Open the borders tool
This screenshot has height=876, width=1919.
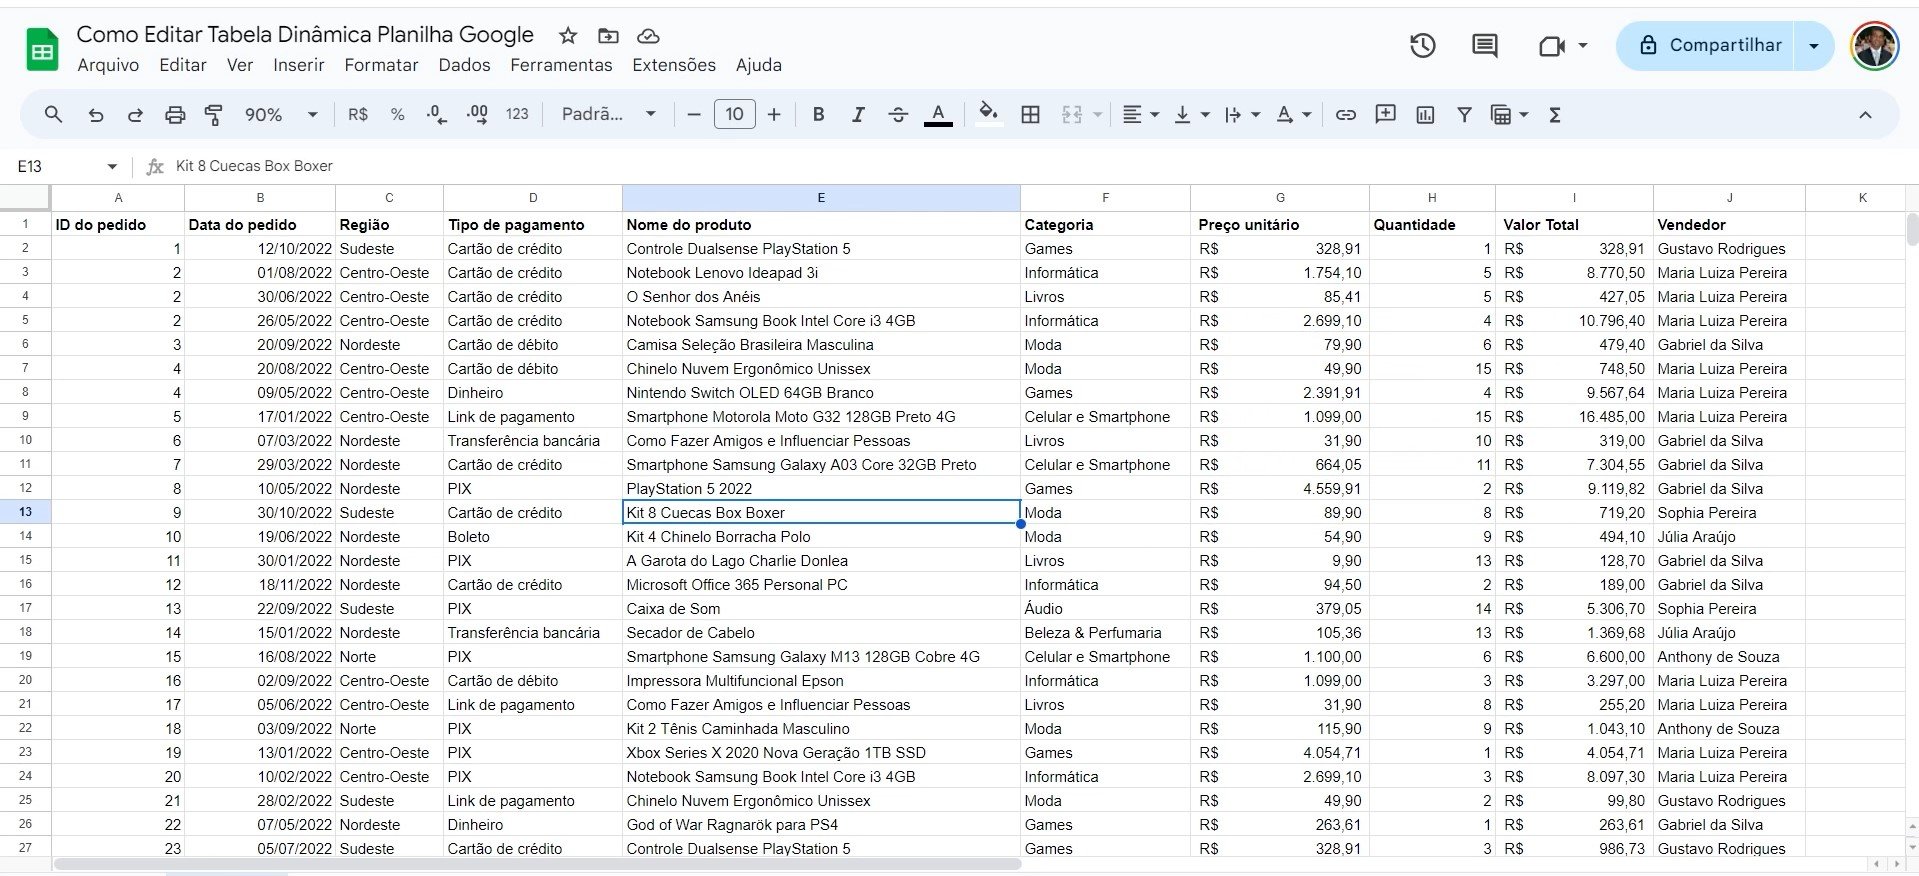tap(1031, 115)
